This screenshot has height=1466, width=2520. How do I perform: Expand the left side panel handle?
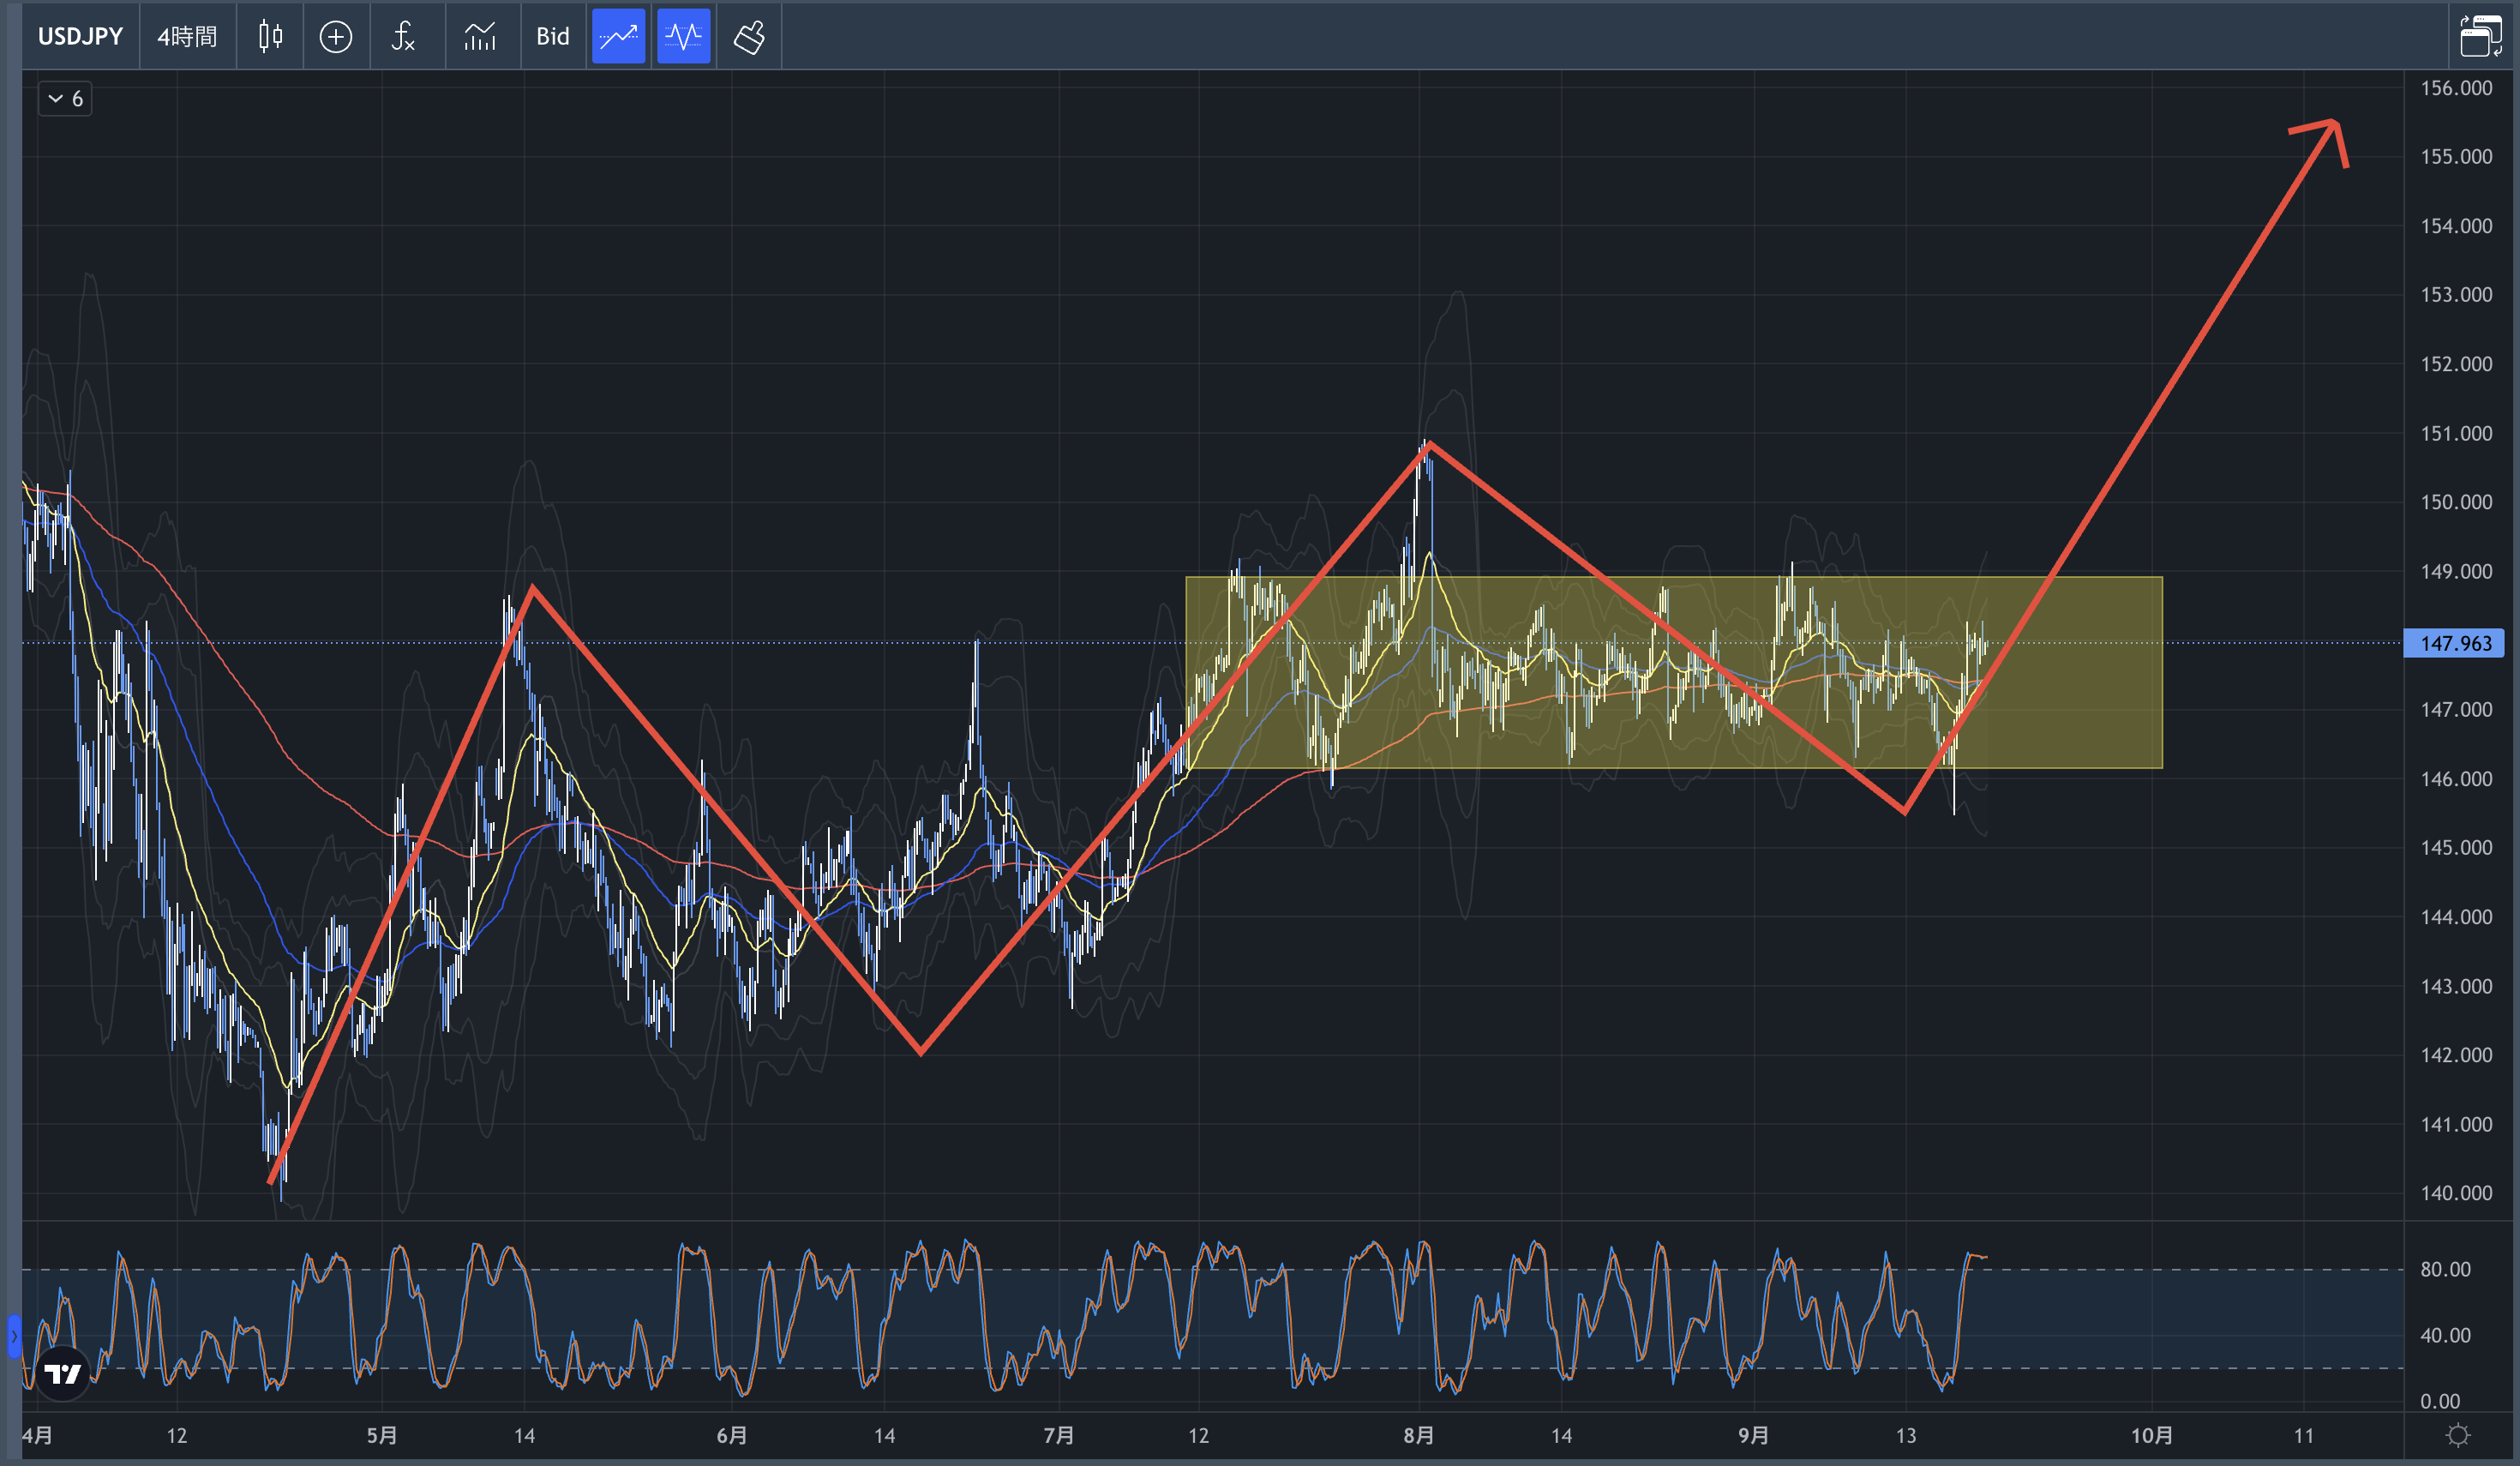(14, 1336)
